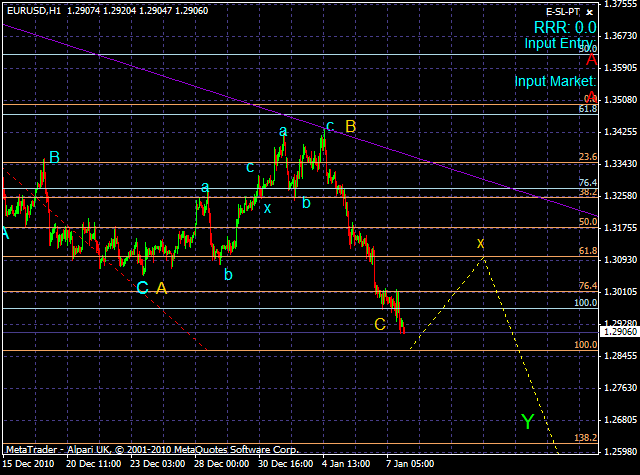Click the 1.29060 current price marker
The height and width of the screenshot is (475, 640).
click(x=620, y=332)
